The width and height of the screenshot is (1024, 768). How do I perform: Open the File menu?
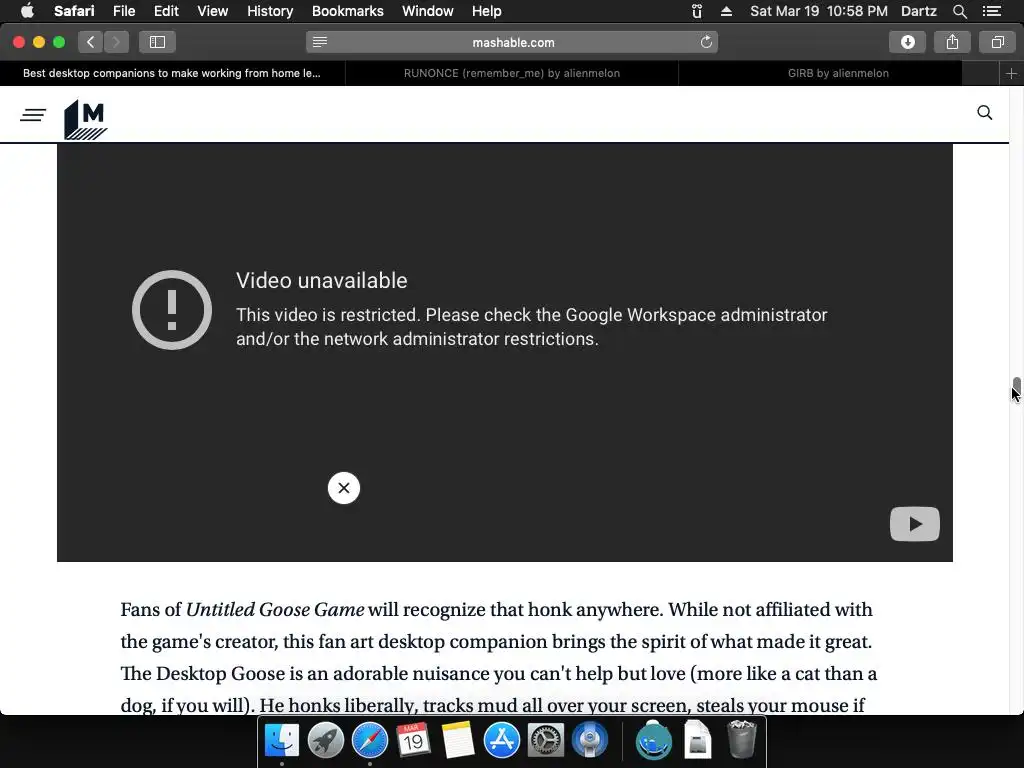tap(123, 11)
